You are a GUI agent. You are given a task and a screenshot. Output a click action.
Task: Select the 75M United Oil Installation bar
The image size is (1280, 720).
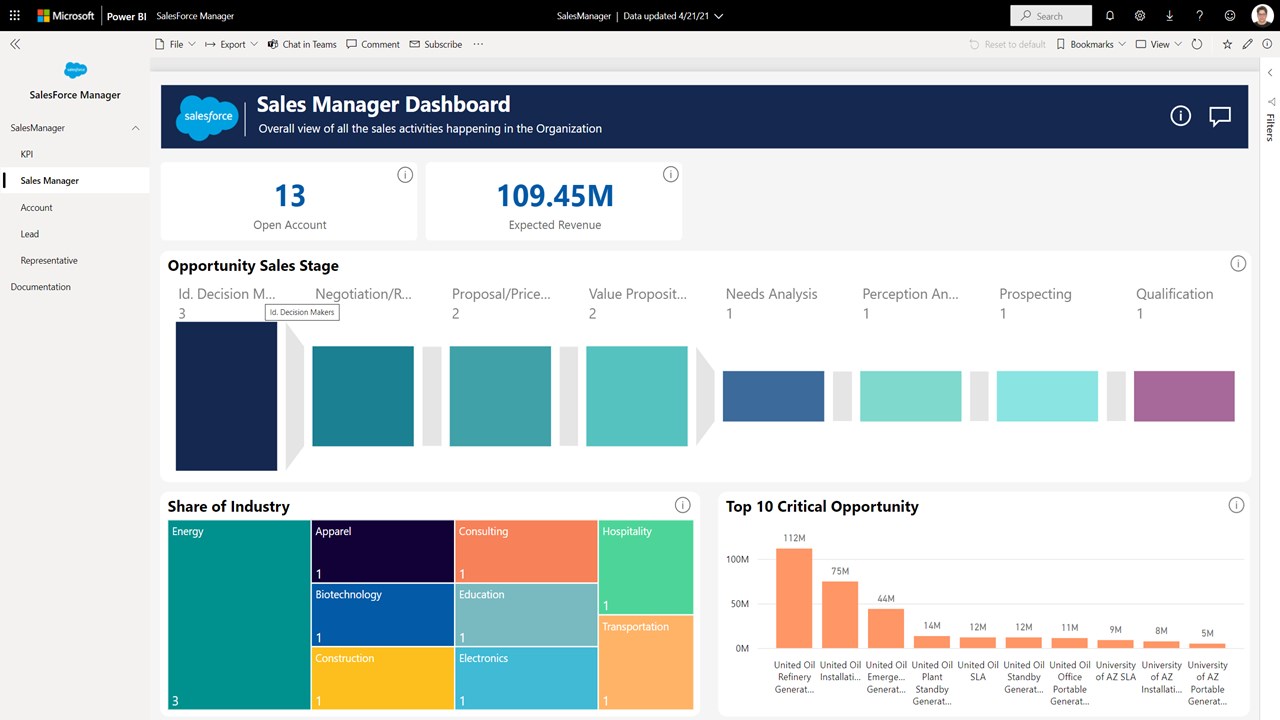[840, 615]
